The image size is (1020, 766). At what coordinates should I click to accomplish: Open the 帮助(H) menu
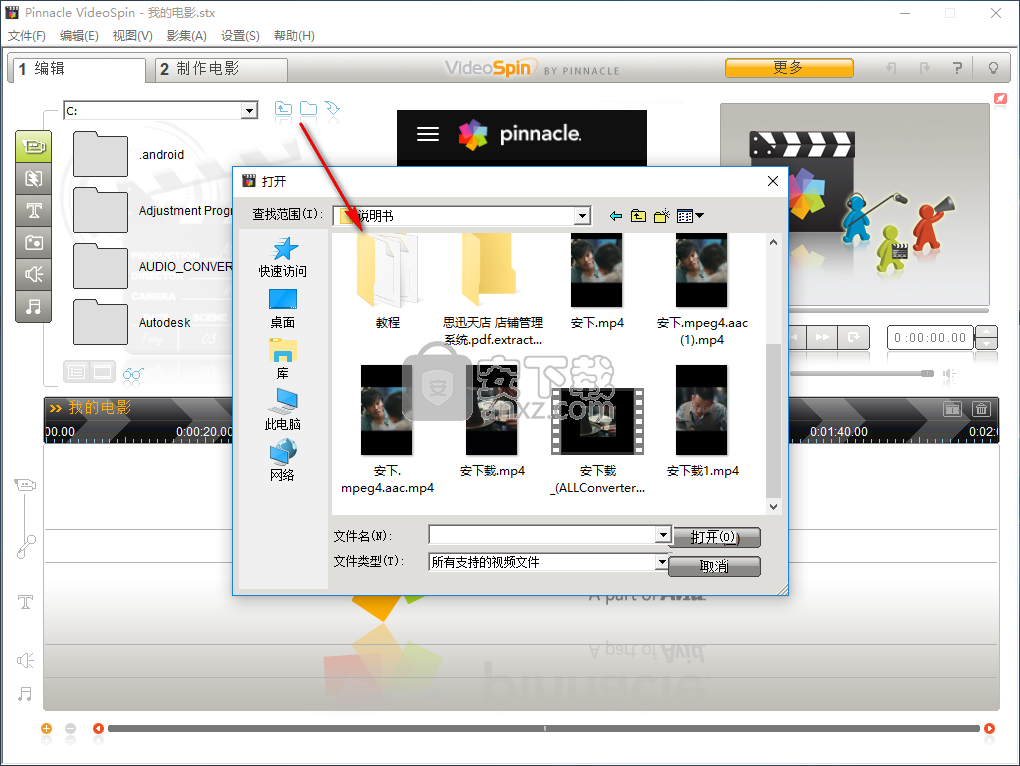(294, 36)
